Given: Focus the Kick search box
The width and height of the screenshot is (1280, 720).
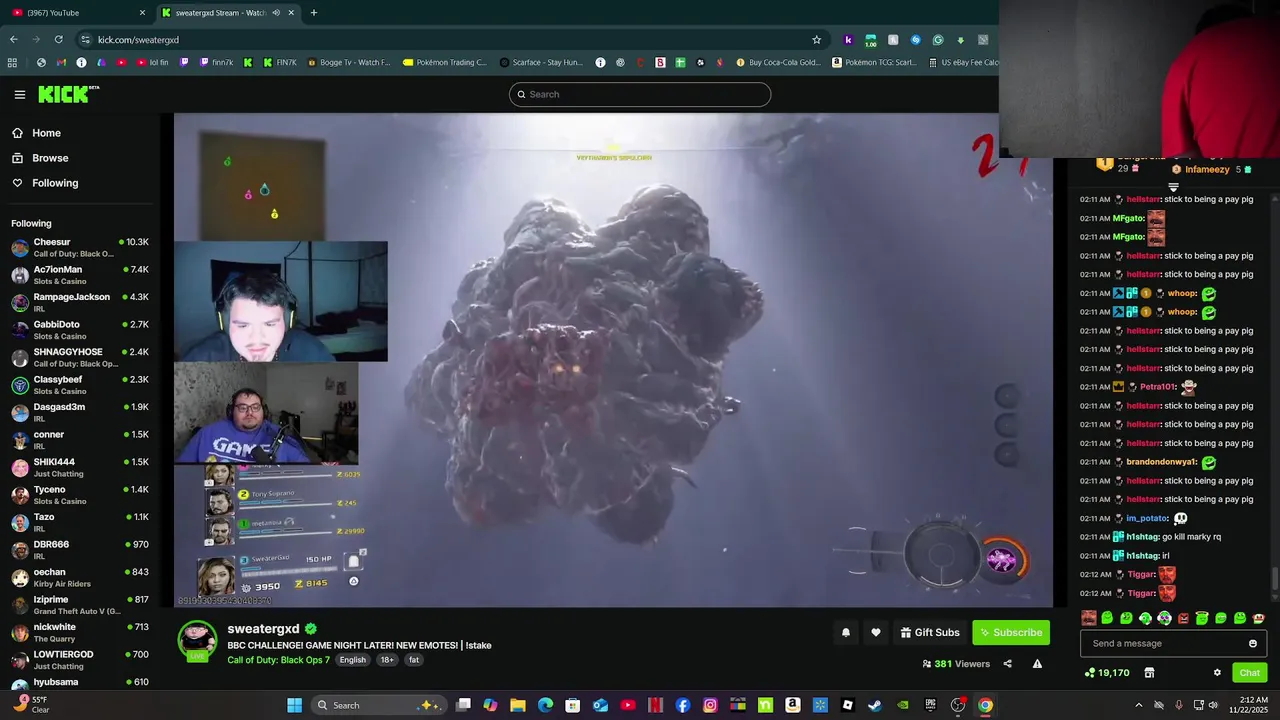Looking at the screenshot, I should pos(640,94).
